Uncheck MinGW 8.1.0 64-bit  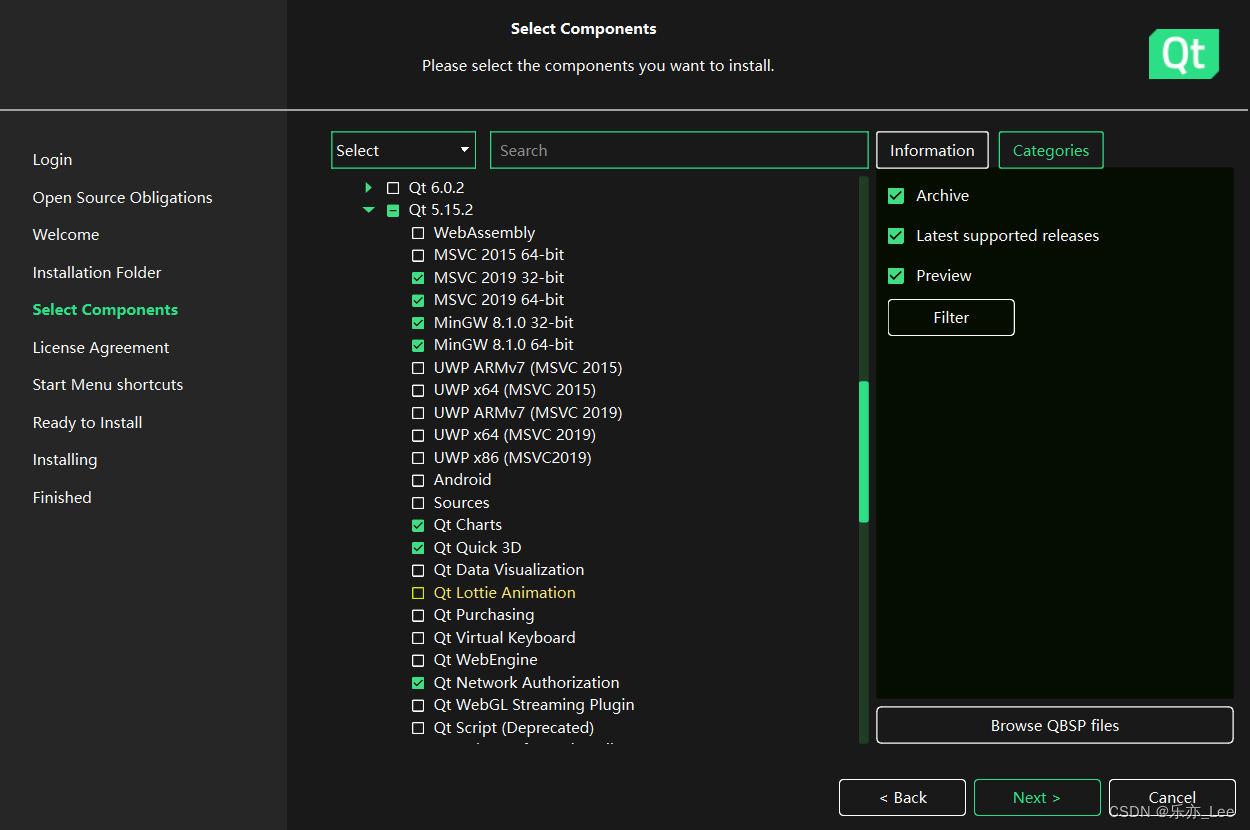tap(418, 345)
